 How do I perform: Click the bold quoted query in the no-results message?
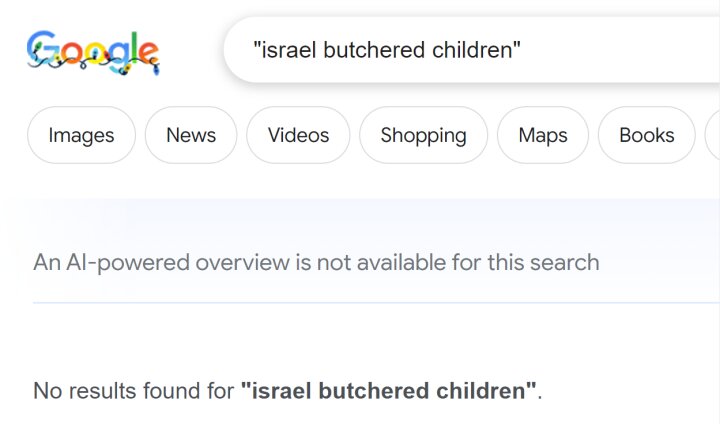[x=388, y=391]
